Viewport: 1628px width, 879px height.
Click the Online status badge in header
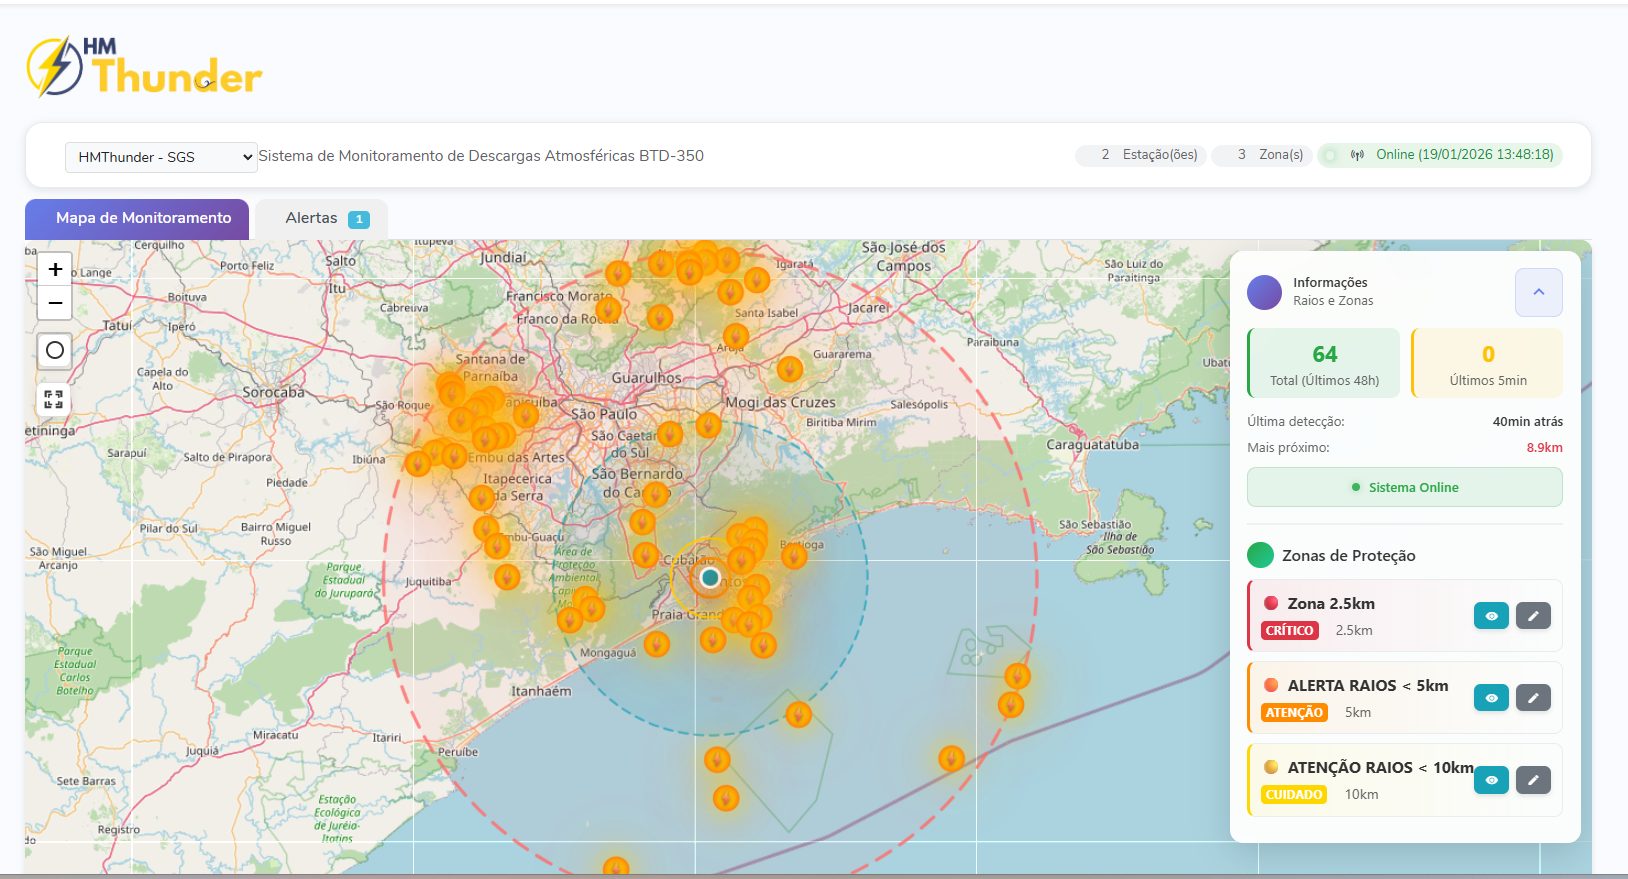click(x=1439, y=155)
